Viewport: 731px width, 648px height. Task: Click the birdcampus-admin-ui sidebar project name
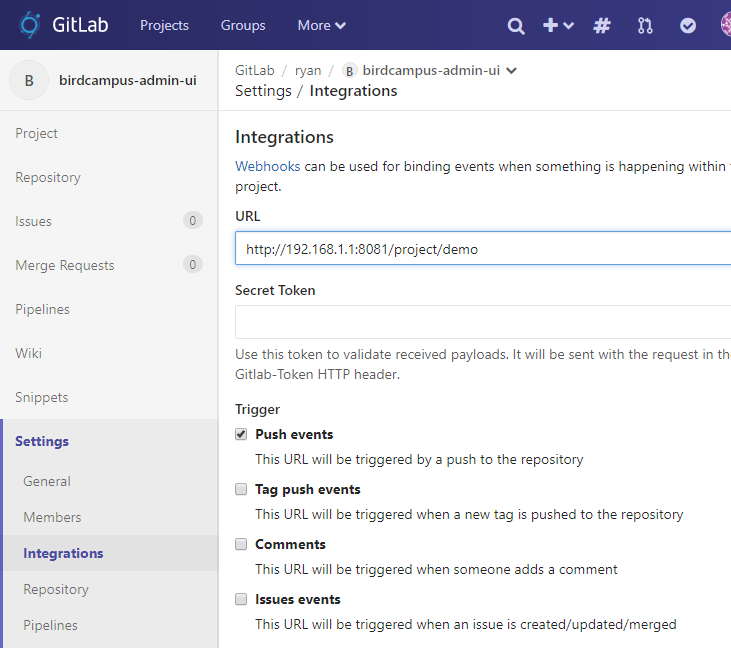pyautogui.click(x=128, y=80)
